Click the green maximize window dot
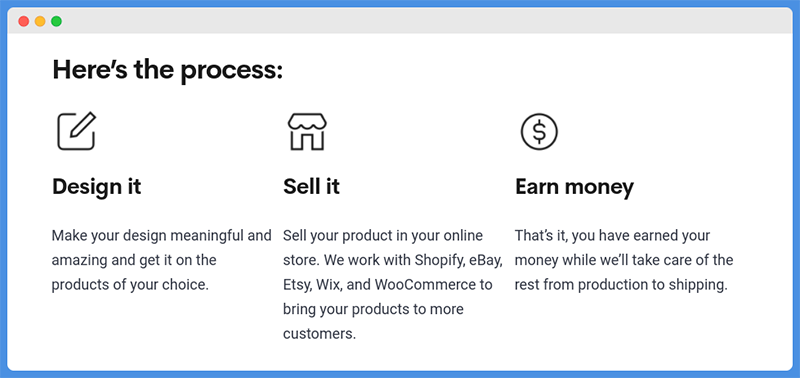800x378 pixels. coord(56,21)
